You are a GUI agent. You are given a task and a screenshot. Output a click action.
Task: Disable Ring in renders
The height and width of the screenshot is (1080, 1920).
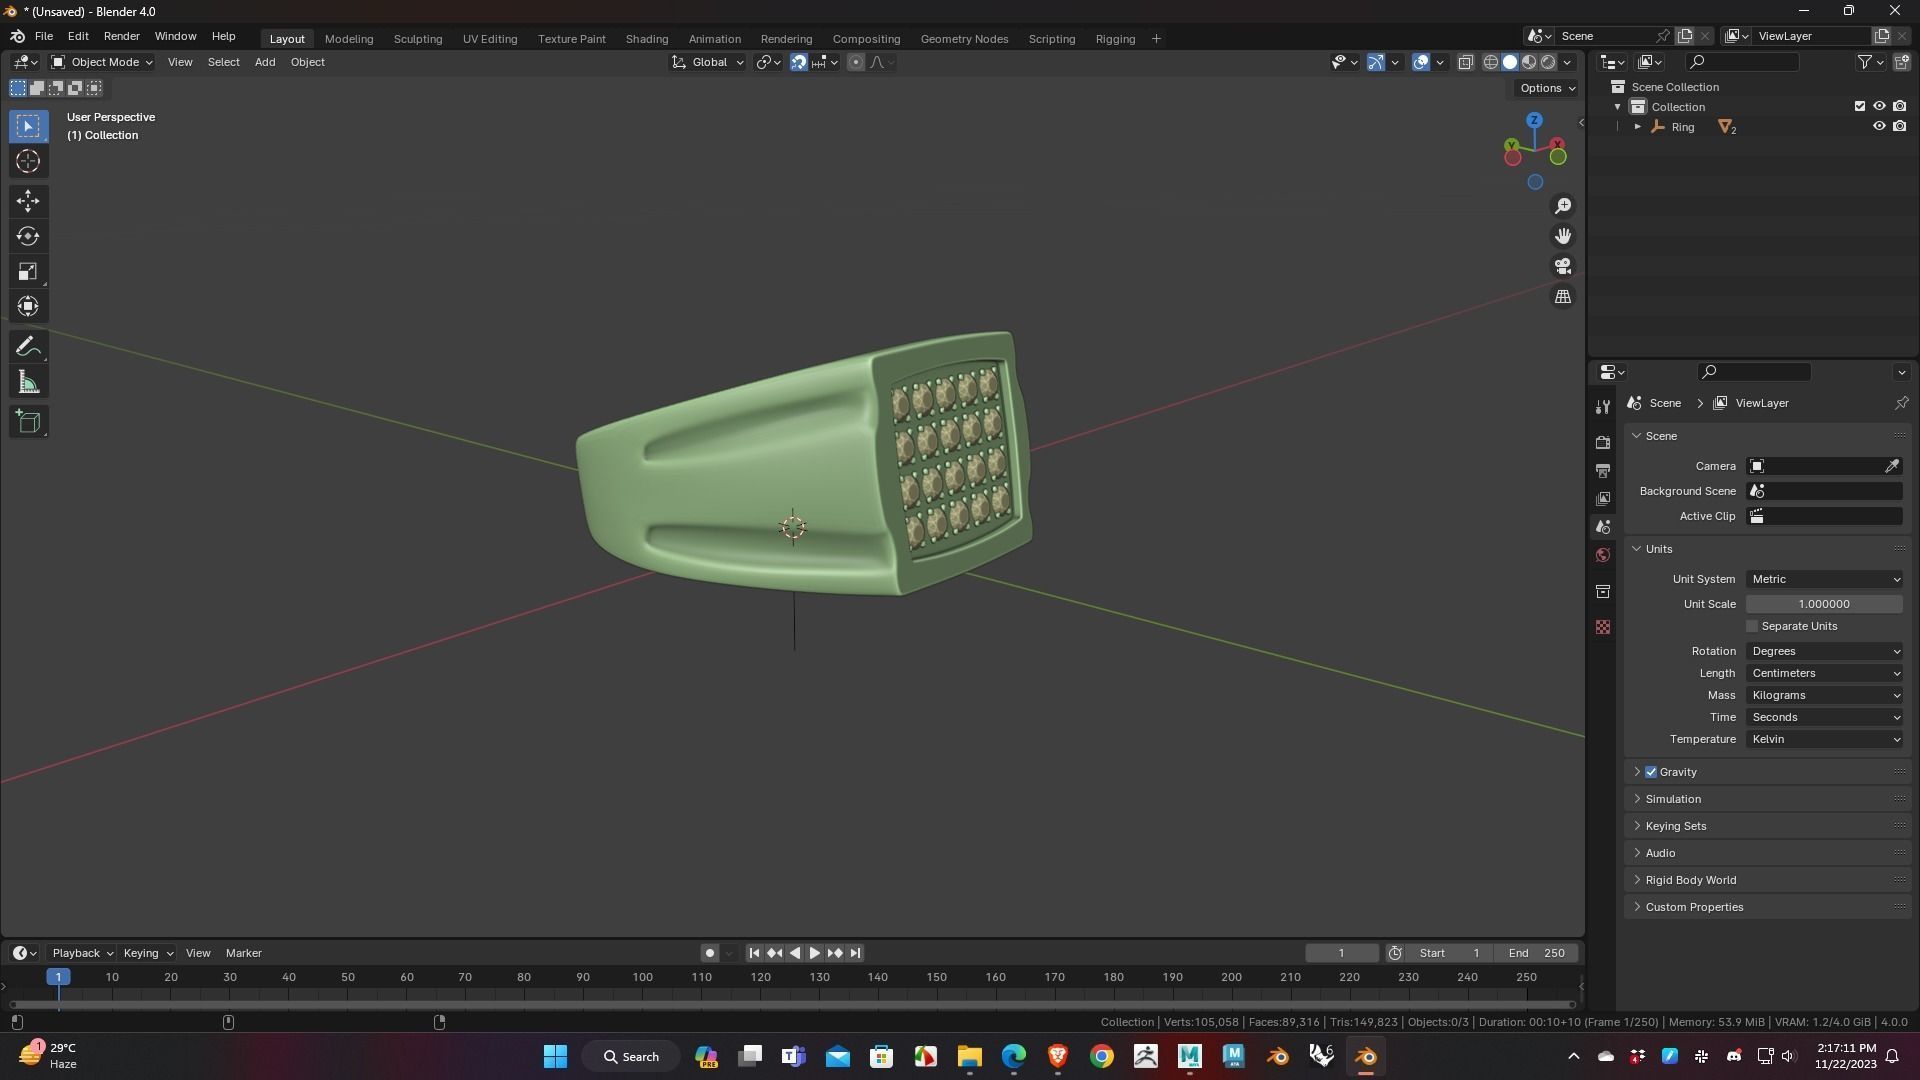pos(1899,126)
